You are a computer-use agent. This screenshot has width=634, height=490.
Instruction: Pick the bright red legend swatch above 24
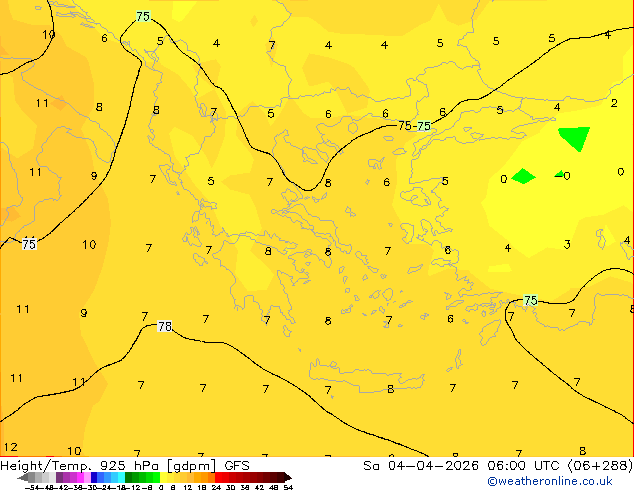point(218,478)
